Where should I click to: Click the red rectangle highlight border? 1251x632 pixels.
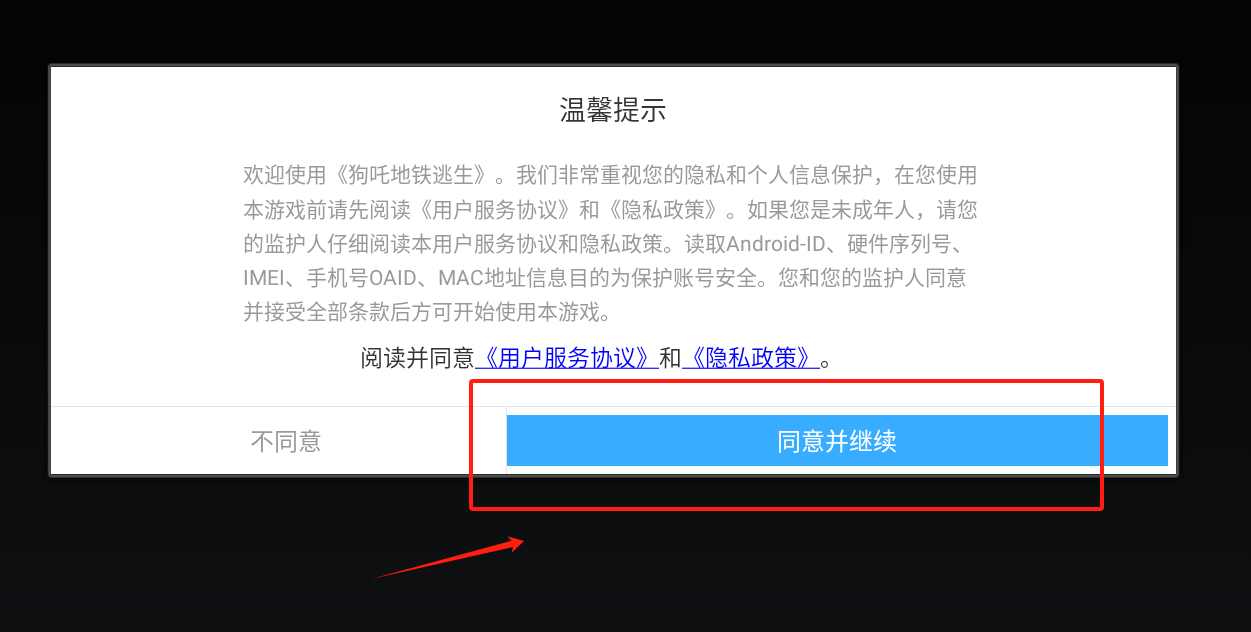coord(786,381)
